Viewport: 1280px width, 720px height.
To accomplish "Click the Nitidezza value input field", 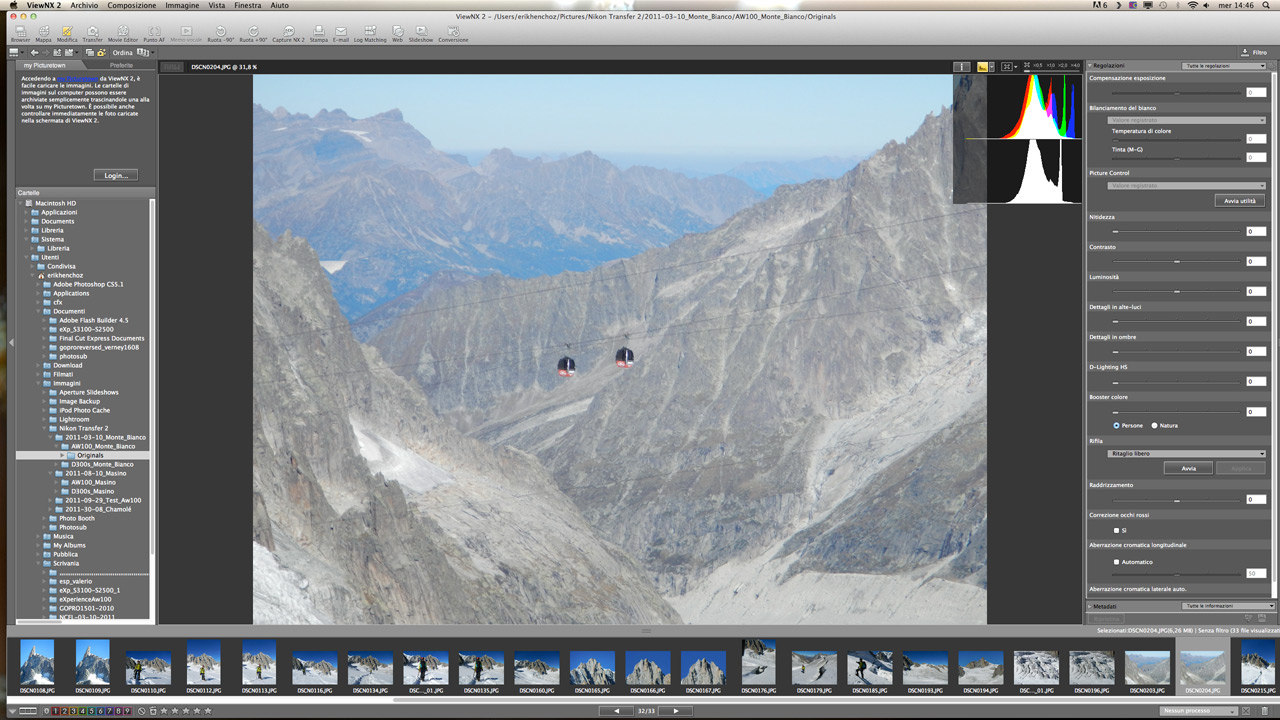I will [x=1256, y=231].
